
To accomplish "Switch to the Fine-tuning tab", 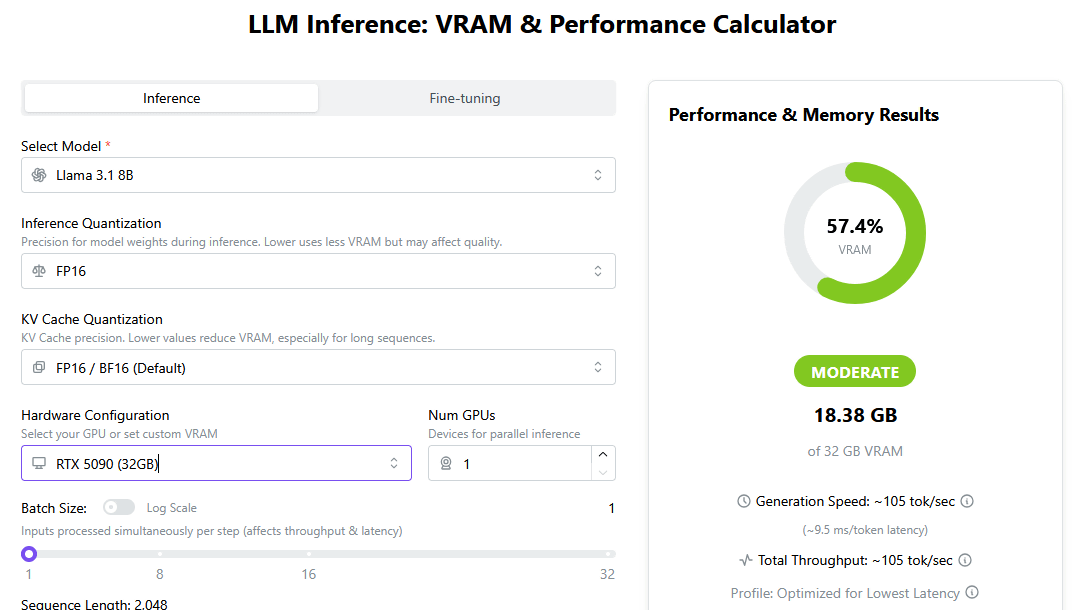I will tap(465, 98).
